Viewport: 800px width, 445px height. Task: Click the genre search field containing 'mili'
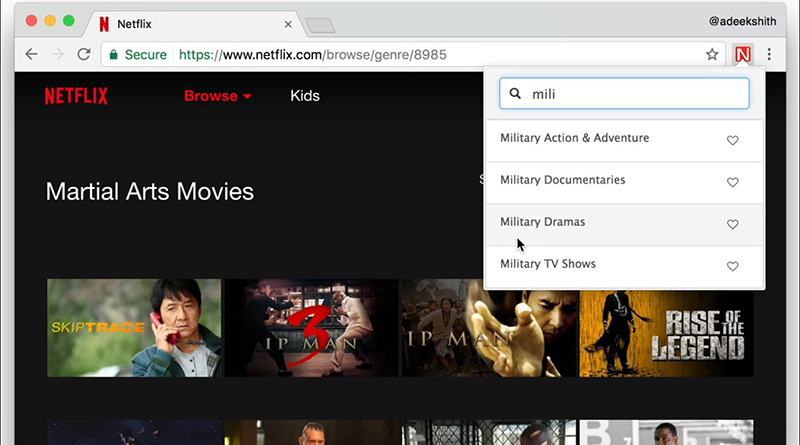click(635, 94)
